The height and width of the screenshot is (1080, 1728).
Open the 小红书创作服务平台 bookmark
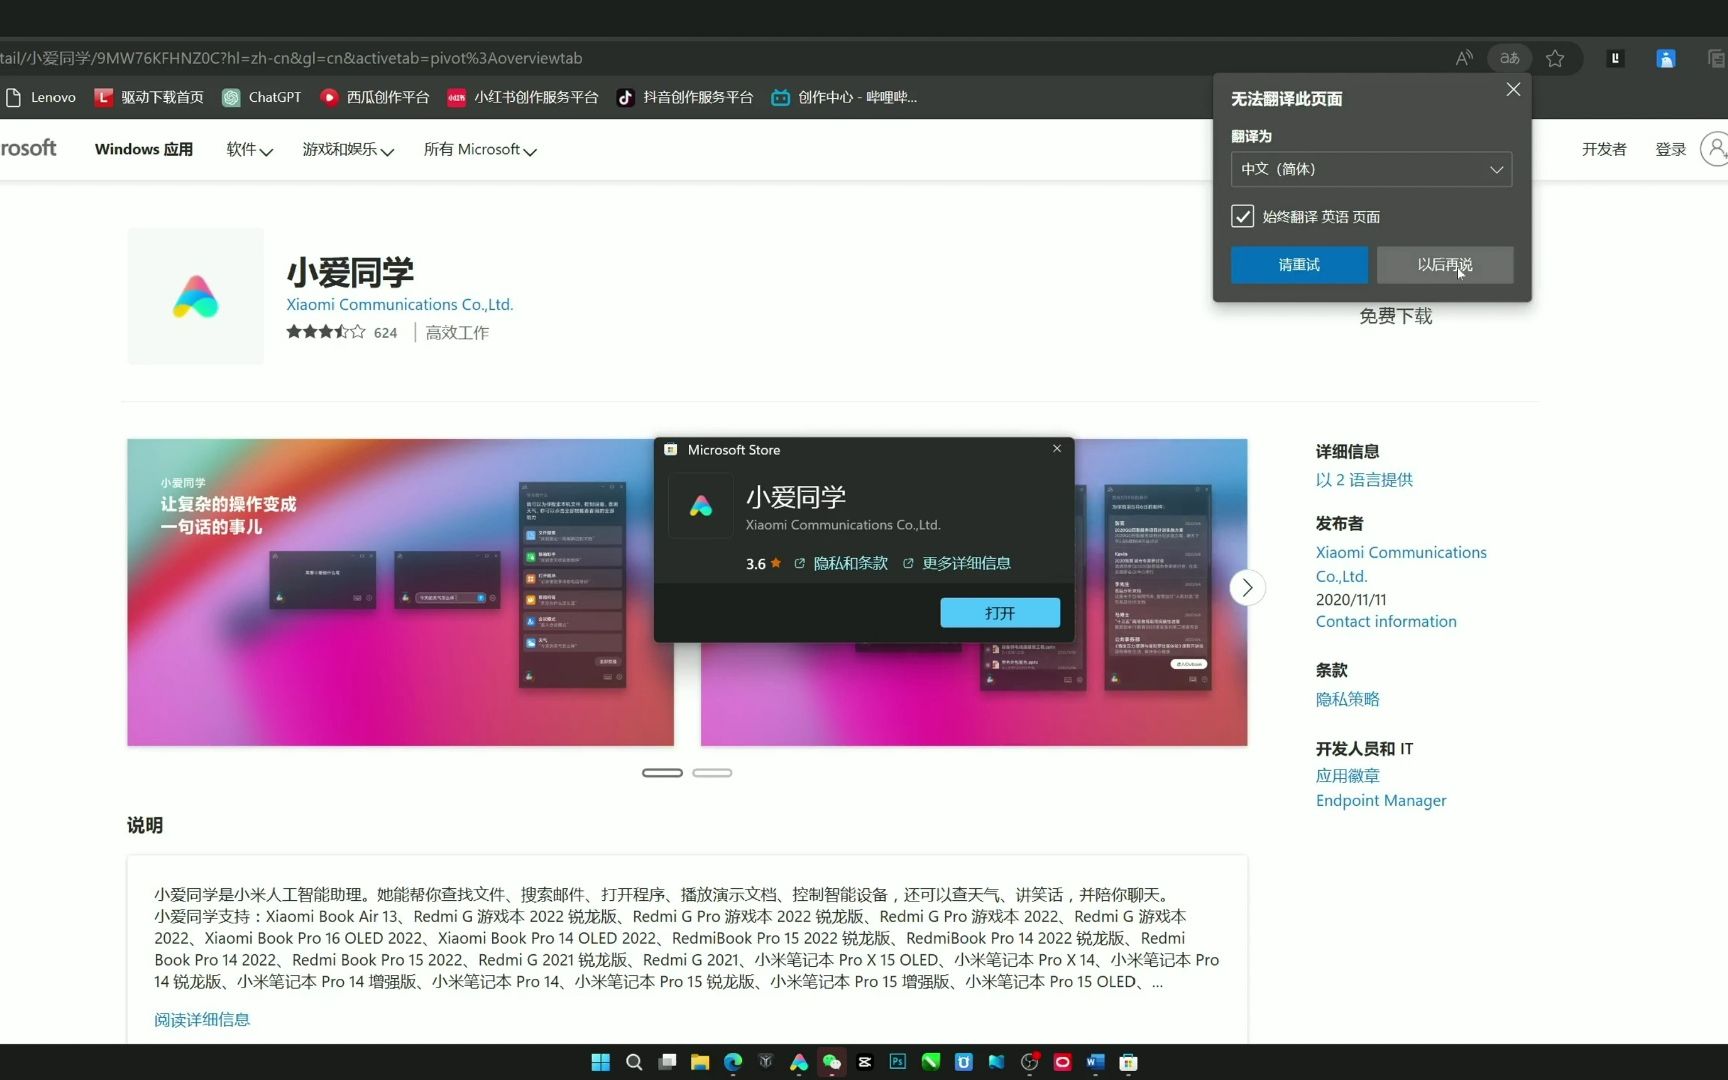pos(523,97)
